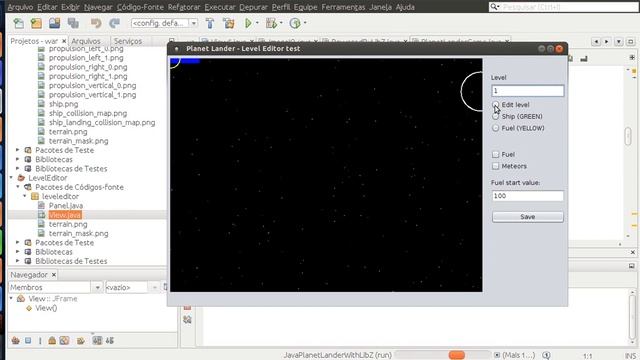Open the Depurar menu
The image size is (640, 360).
coord(253,7)
